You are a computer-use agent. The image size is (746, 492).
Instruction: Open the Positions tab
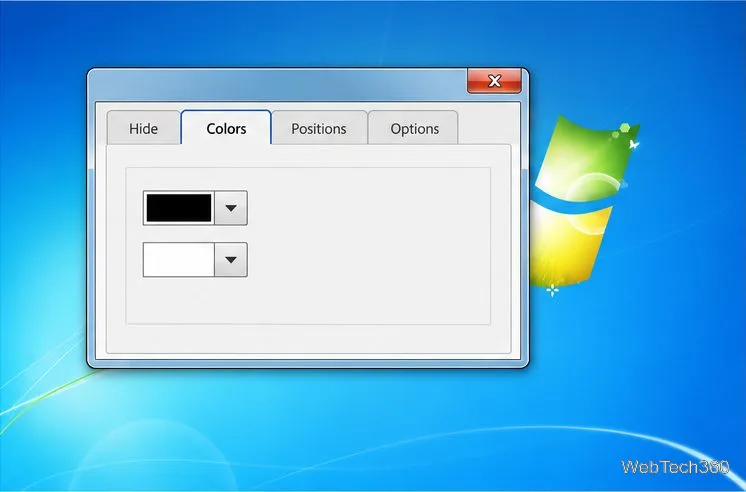click(319, 128)
